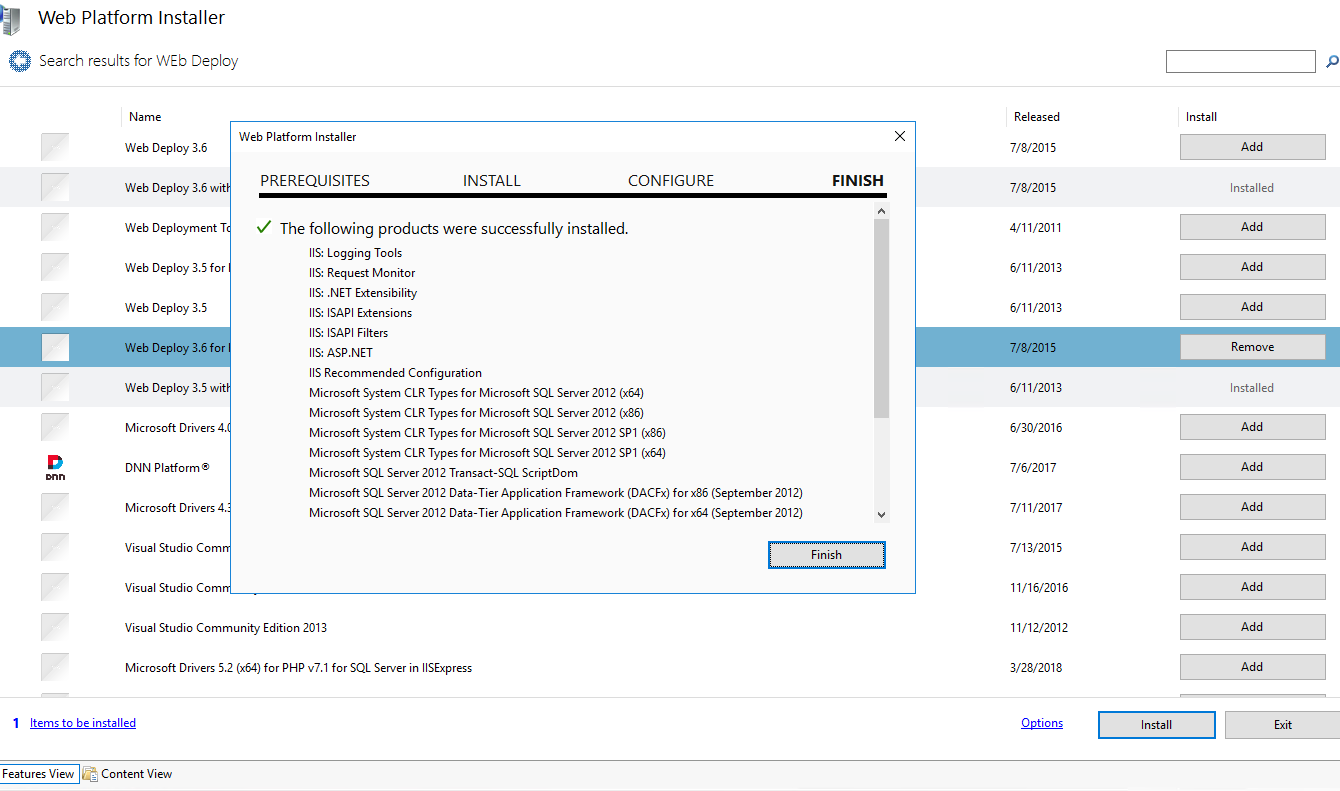
Task: Select 'IIS: ASP.NET' entry
Action: (x=341, y=353)
